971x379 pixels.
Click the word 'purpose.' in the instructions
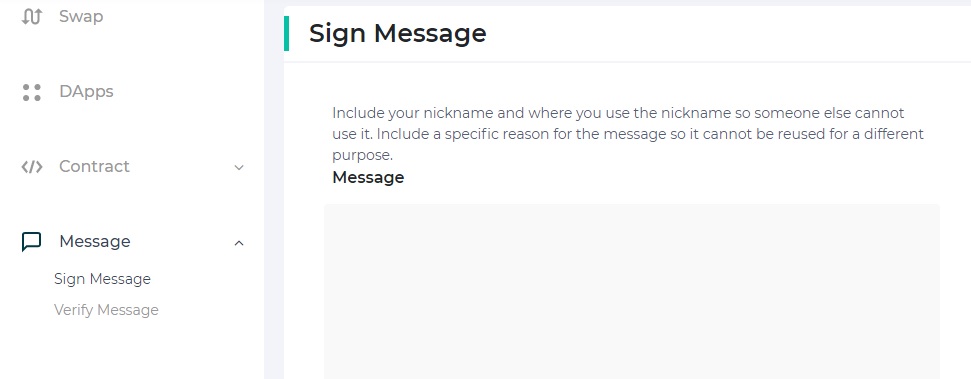[x=362, y=155]
